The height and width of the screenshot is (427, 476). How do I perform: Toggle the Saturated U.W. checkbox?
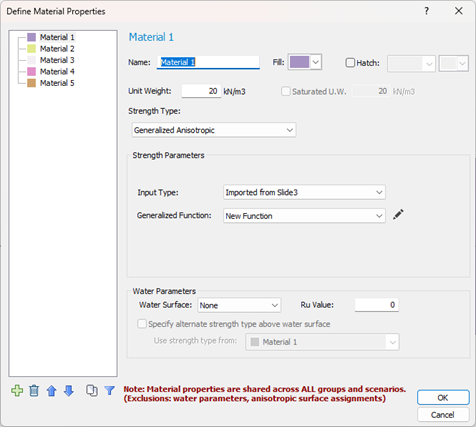coord(286,91)
